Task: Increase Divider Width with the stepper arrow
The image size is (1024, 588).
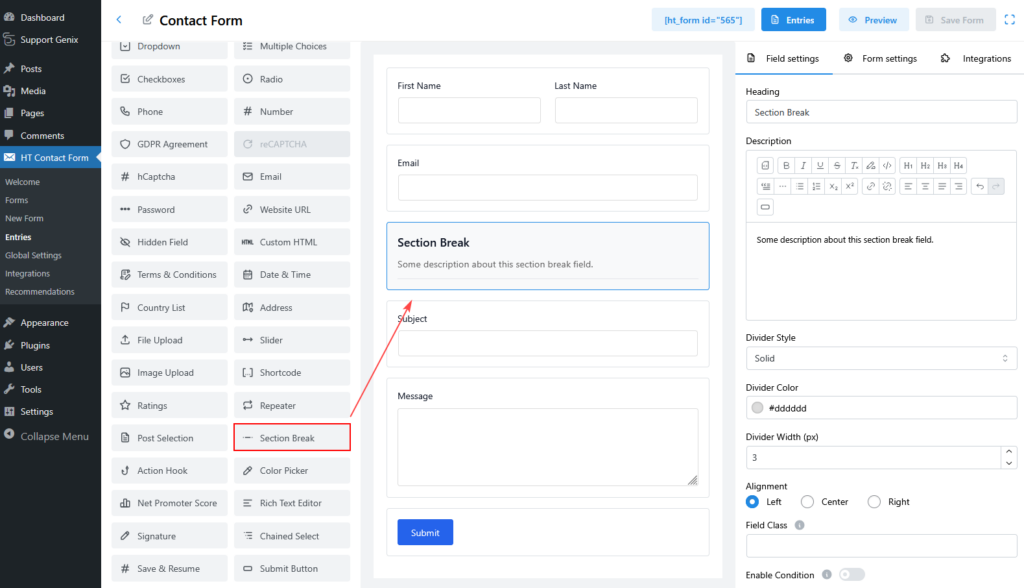Action: coord(1009,452)
